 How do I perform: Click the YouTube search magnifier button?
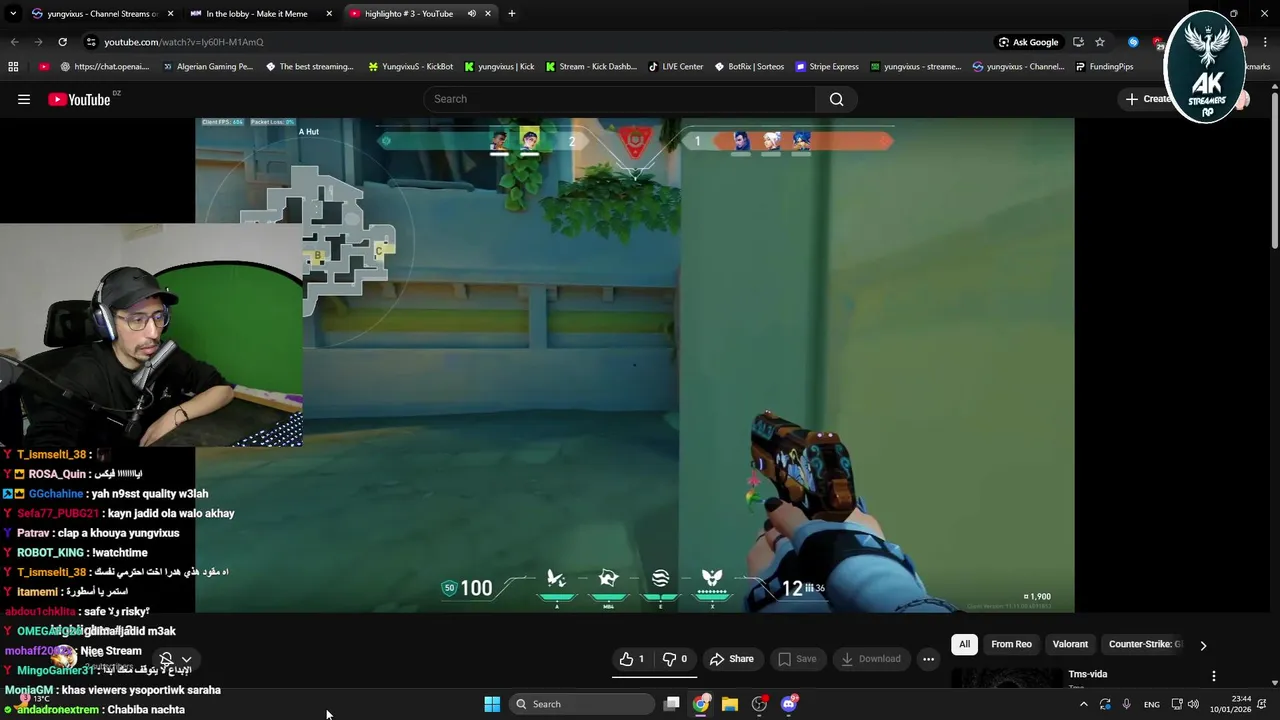tap(836, 99)
